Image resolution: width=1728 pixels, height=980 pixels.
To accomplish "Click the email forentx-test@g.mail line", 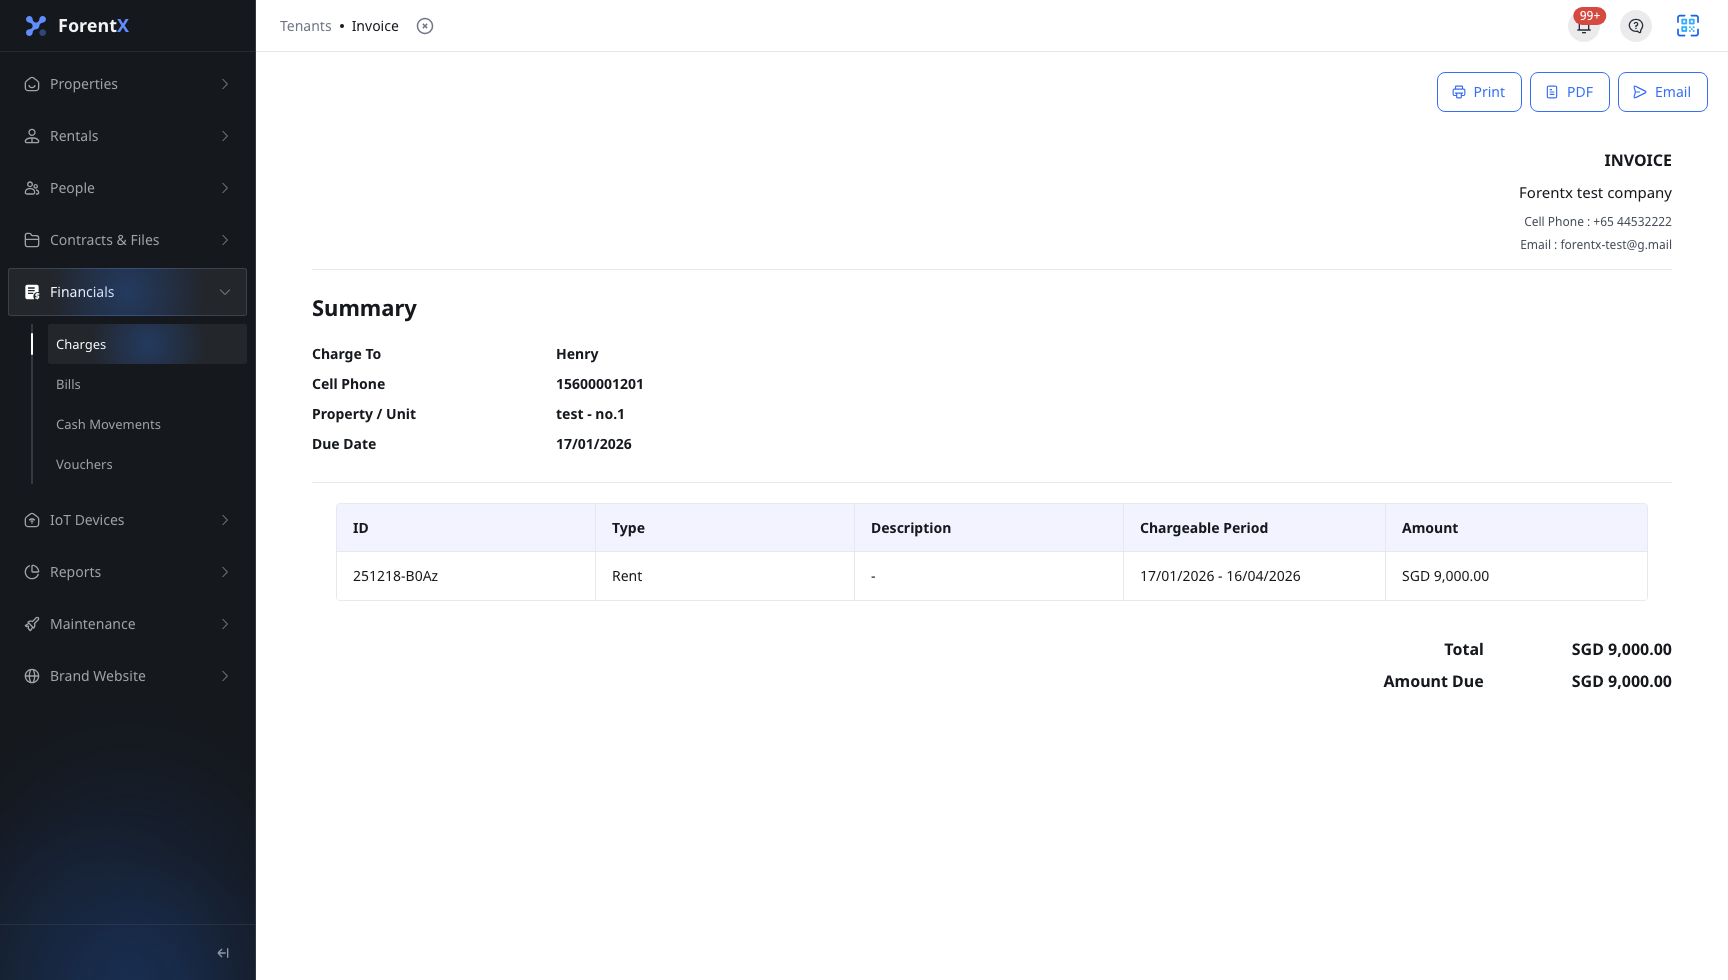I will pos(1596,245).
